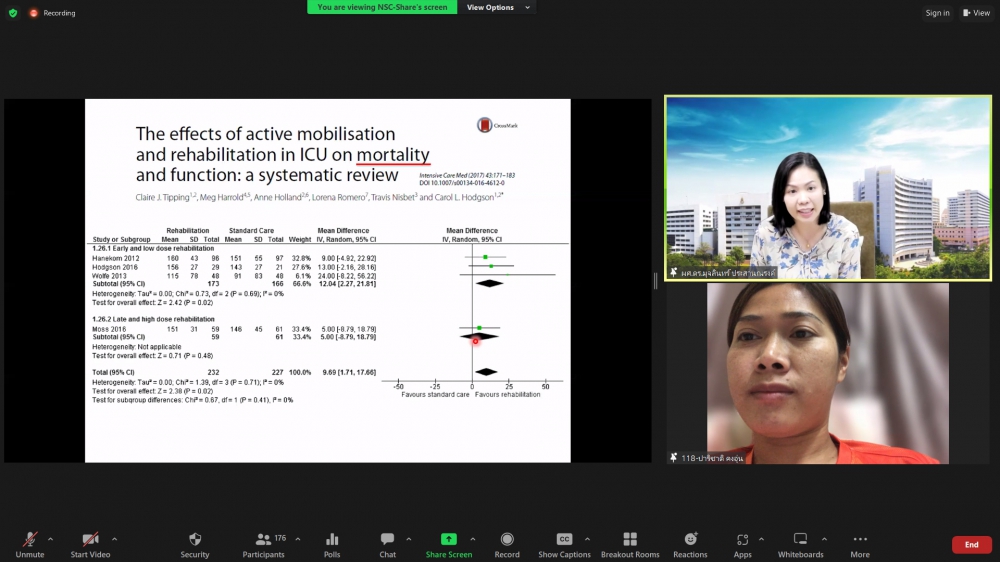Viewport: 1000px width, 562px height.
Task: Click the green encryption shield icon
Action: 13,13
